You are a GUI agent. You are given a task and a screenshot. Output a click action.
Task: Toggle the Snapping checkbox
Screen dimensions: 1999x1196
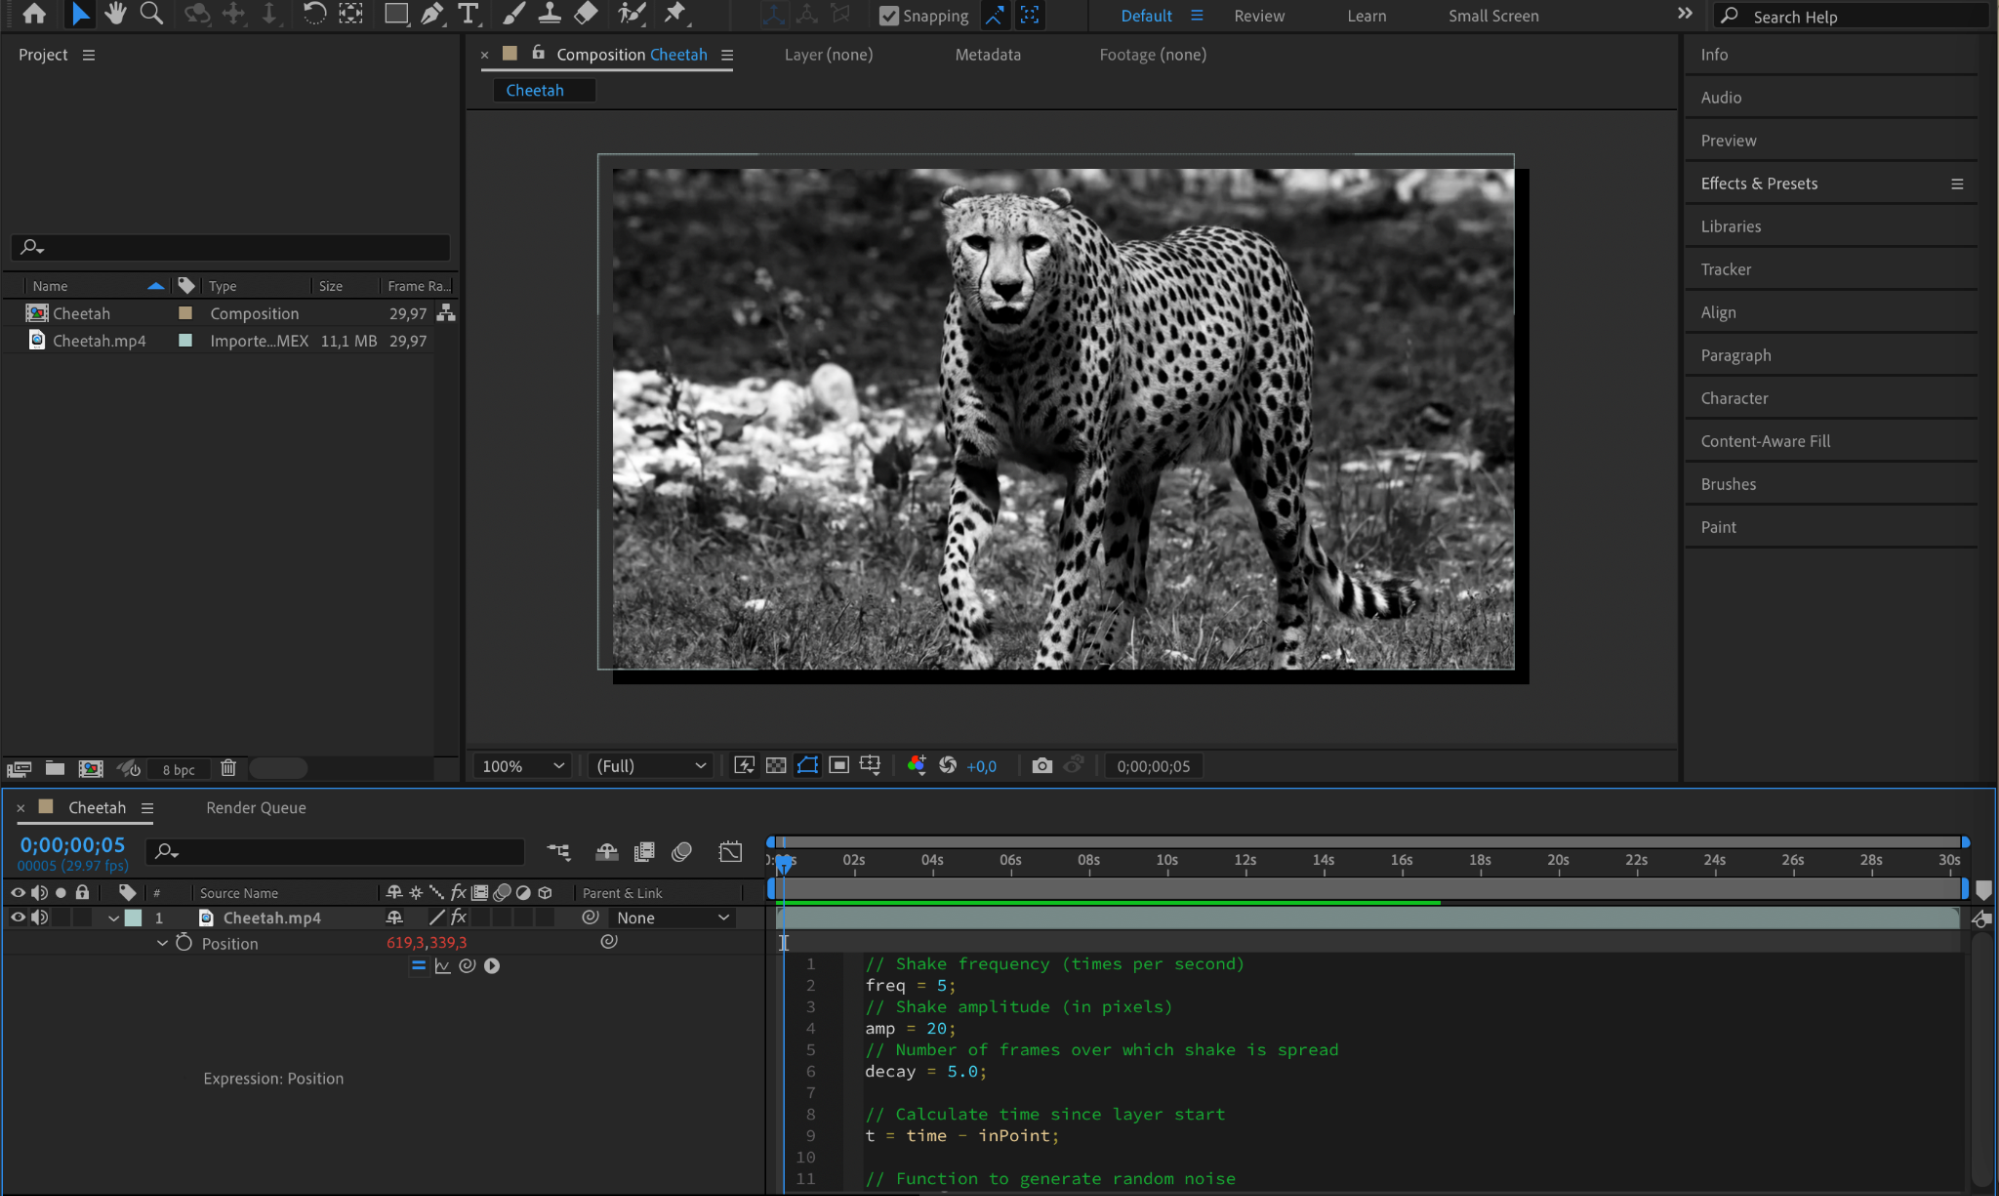[888, 16]
